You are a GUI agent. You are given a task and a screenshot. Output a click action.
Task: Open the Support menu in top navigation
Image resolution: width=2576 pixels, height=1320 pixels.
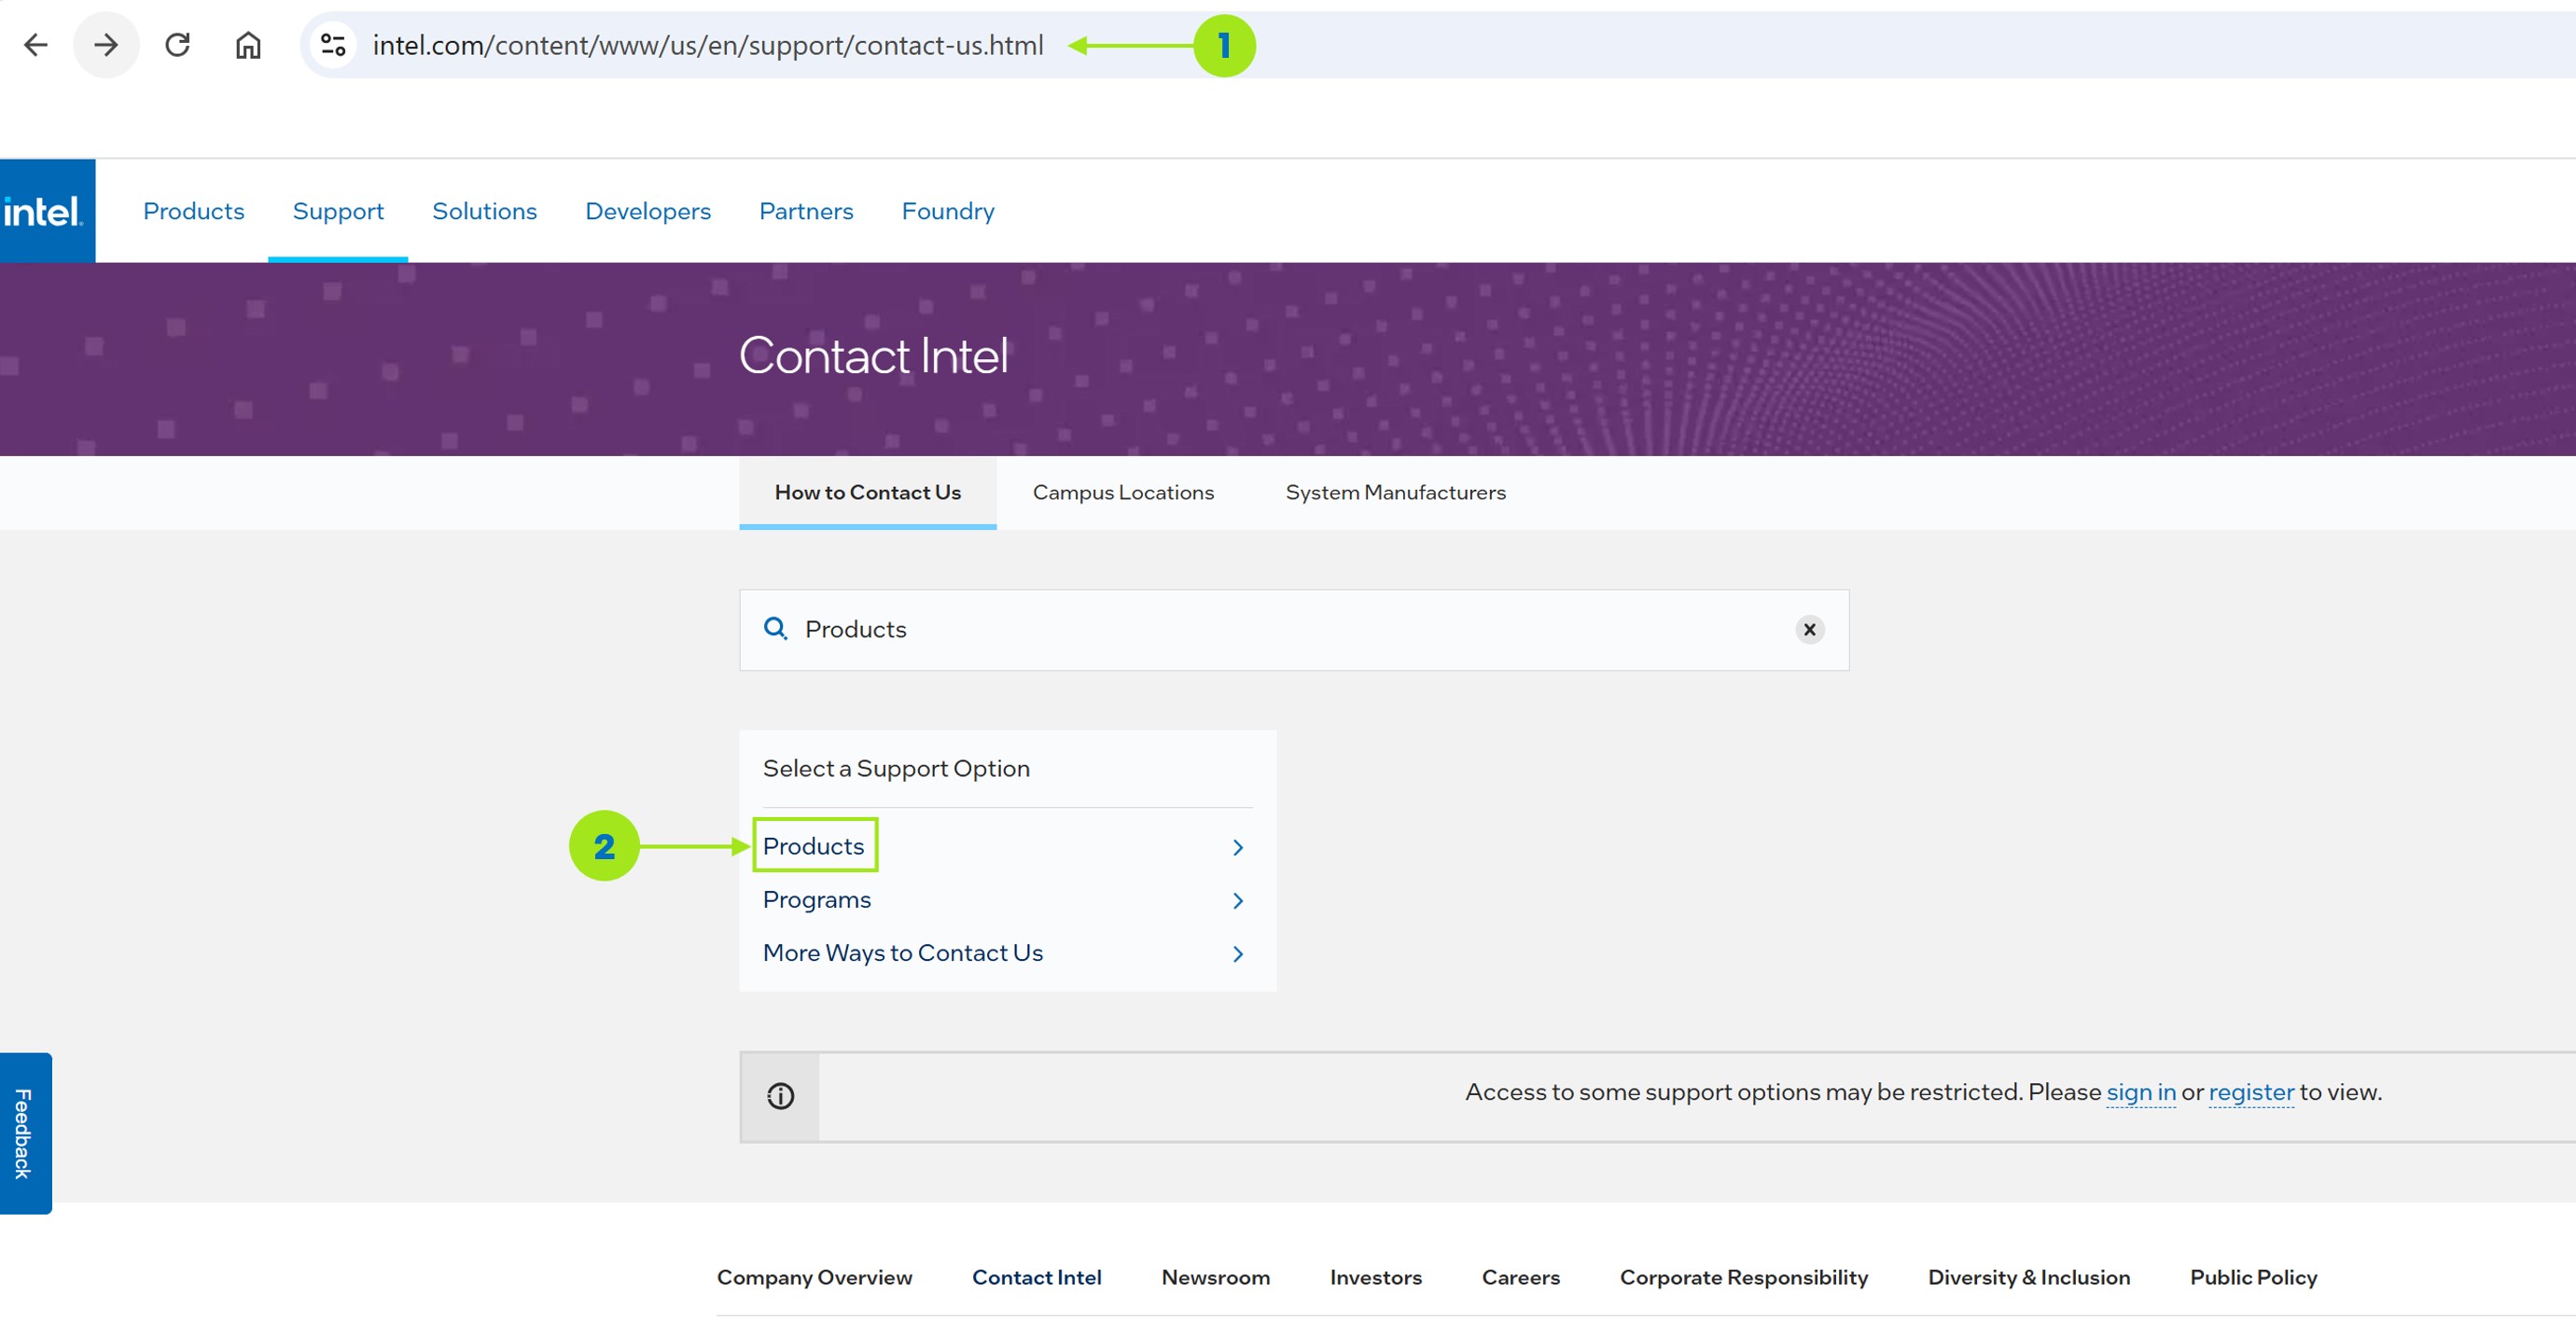click(338, 211)
